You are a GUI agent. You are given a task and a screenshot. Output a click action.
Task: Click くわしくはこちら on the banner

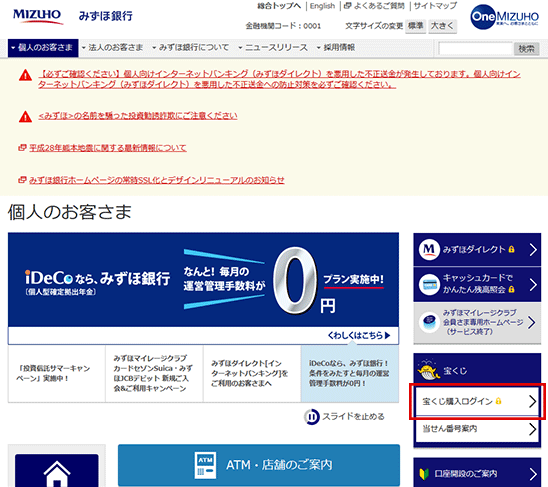tap(359, 335)
